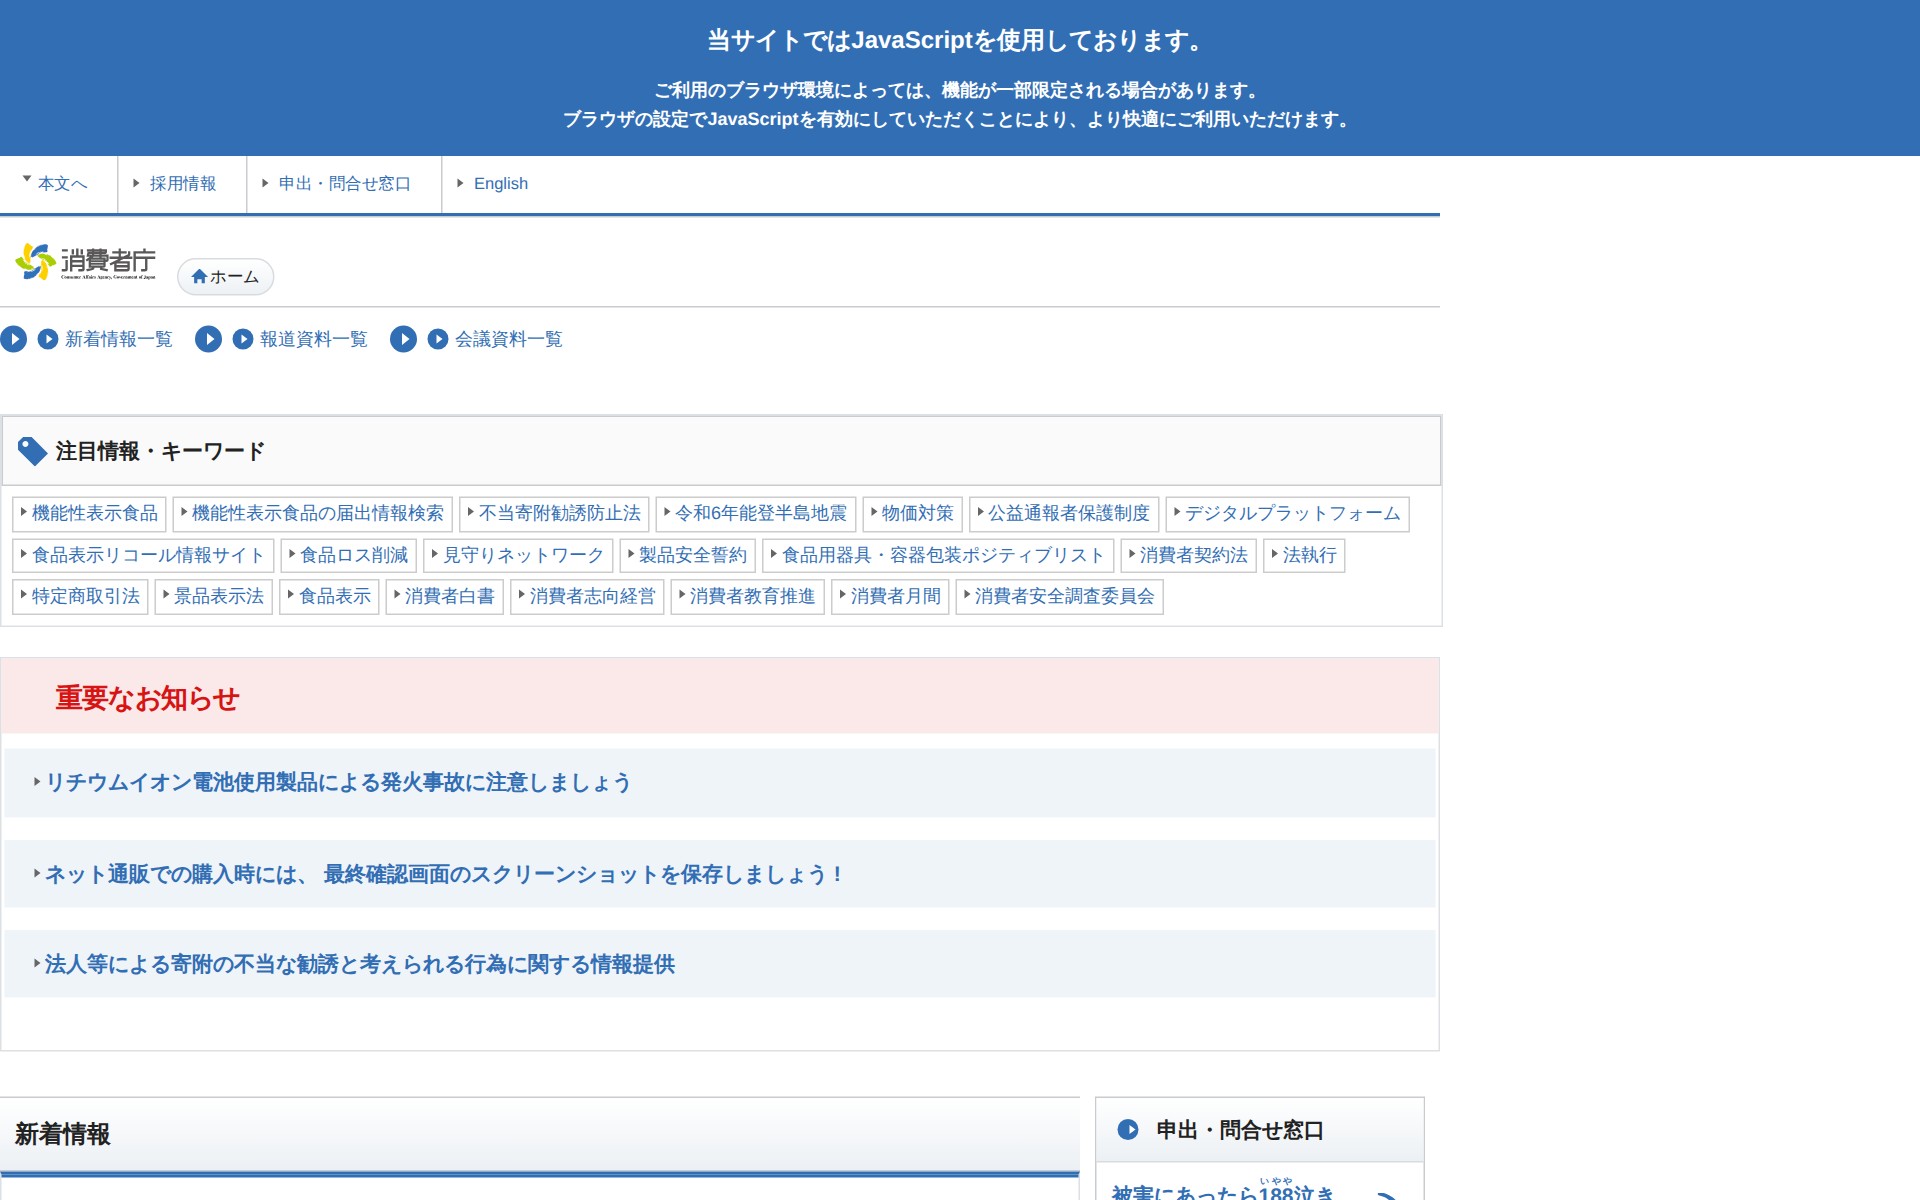The height and width of the screenshot is (1200, 1920).
Task: Click the ネット通販 screenshot notice link
Action: [440, 873]
